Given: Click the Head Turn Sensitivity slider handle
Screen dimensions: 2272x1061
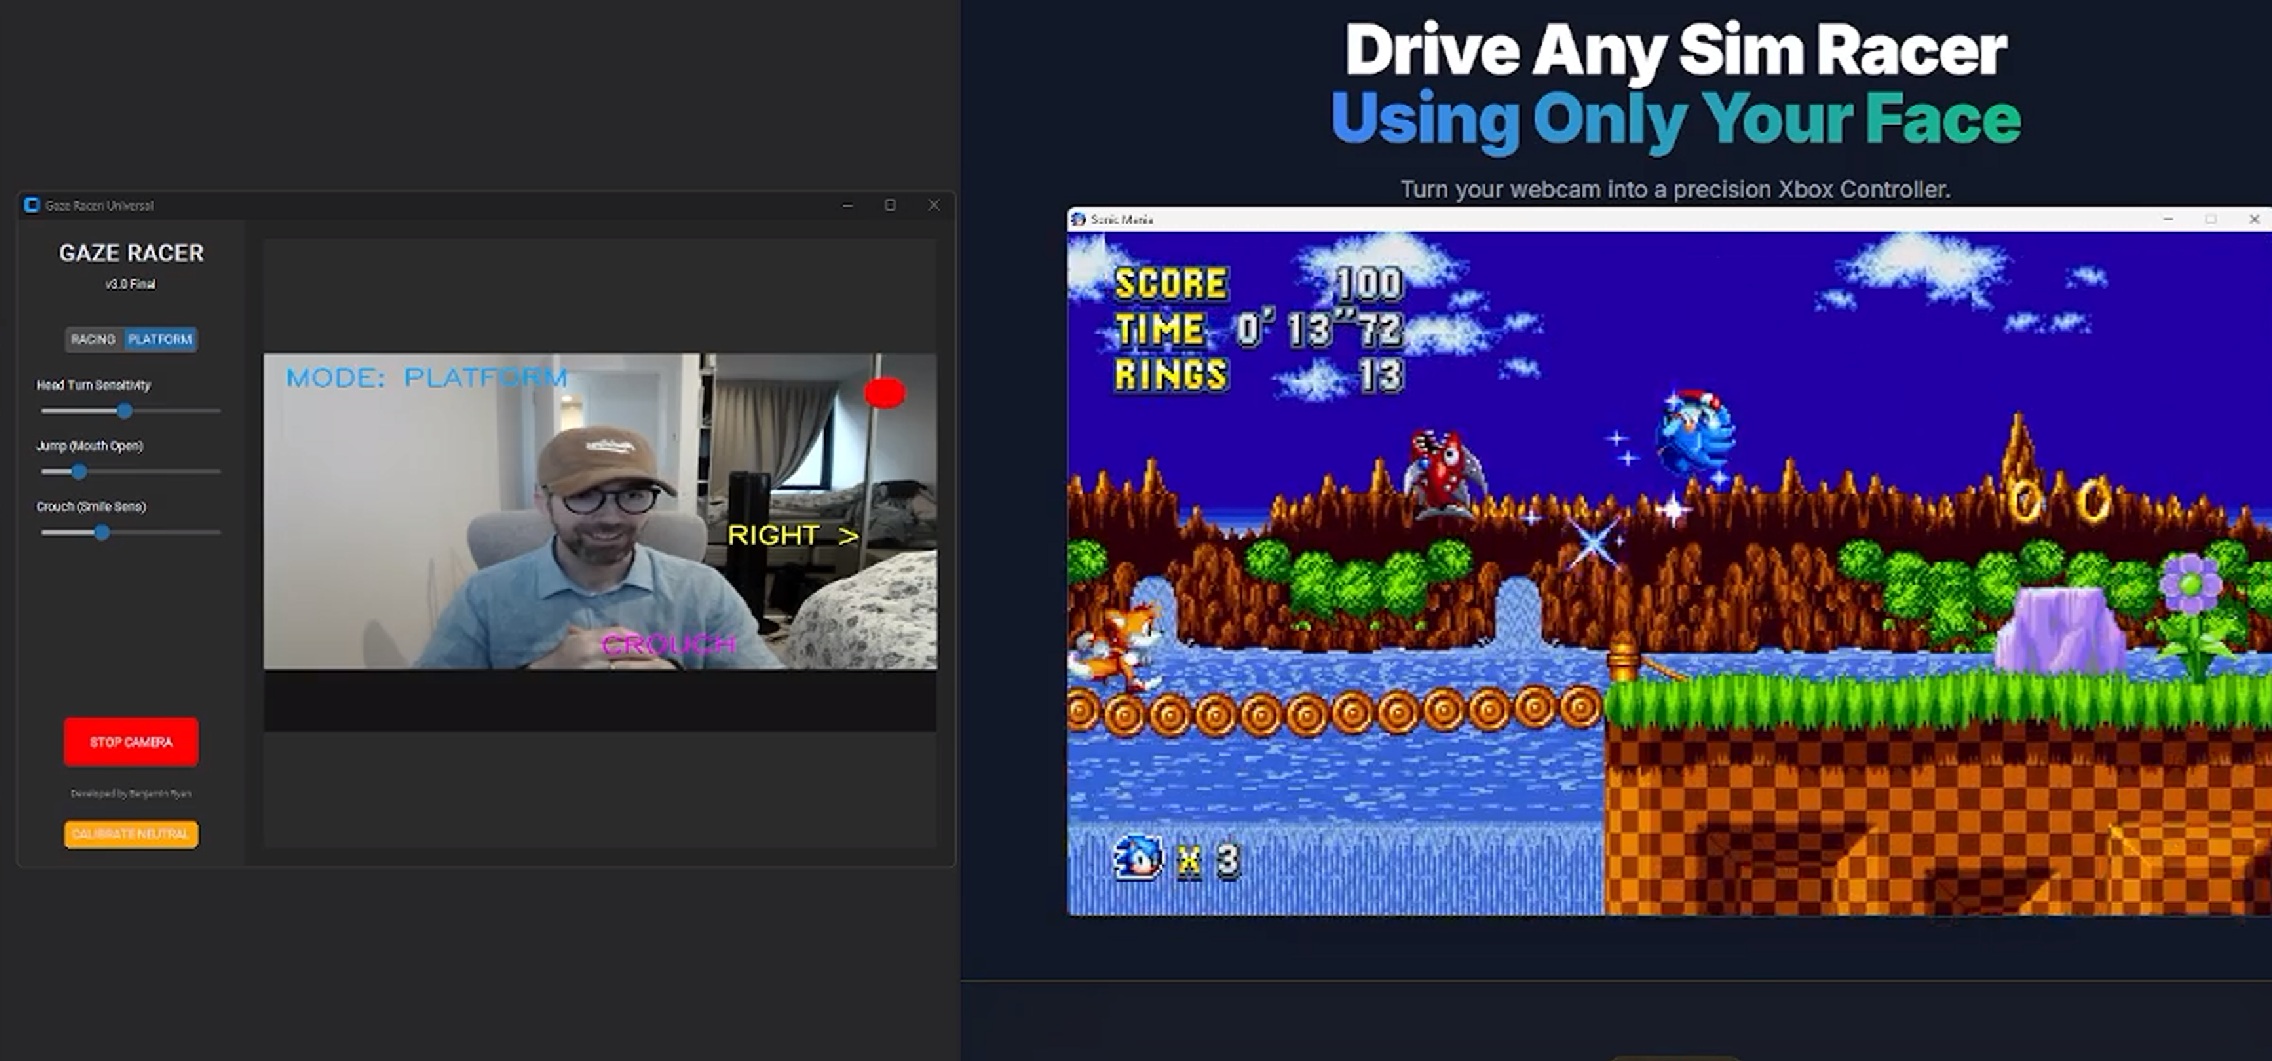Looking at the screenshot, I should 124,411.
